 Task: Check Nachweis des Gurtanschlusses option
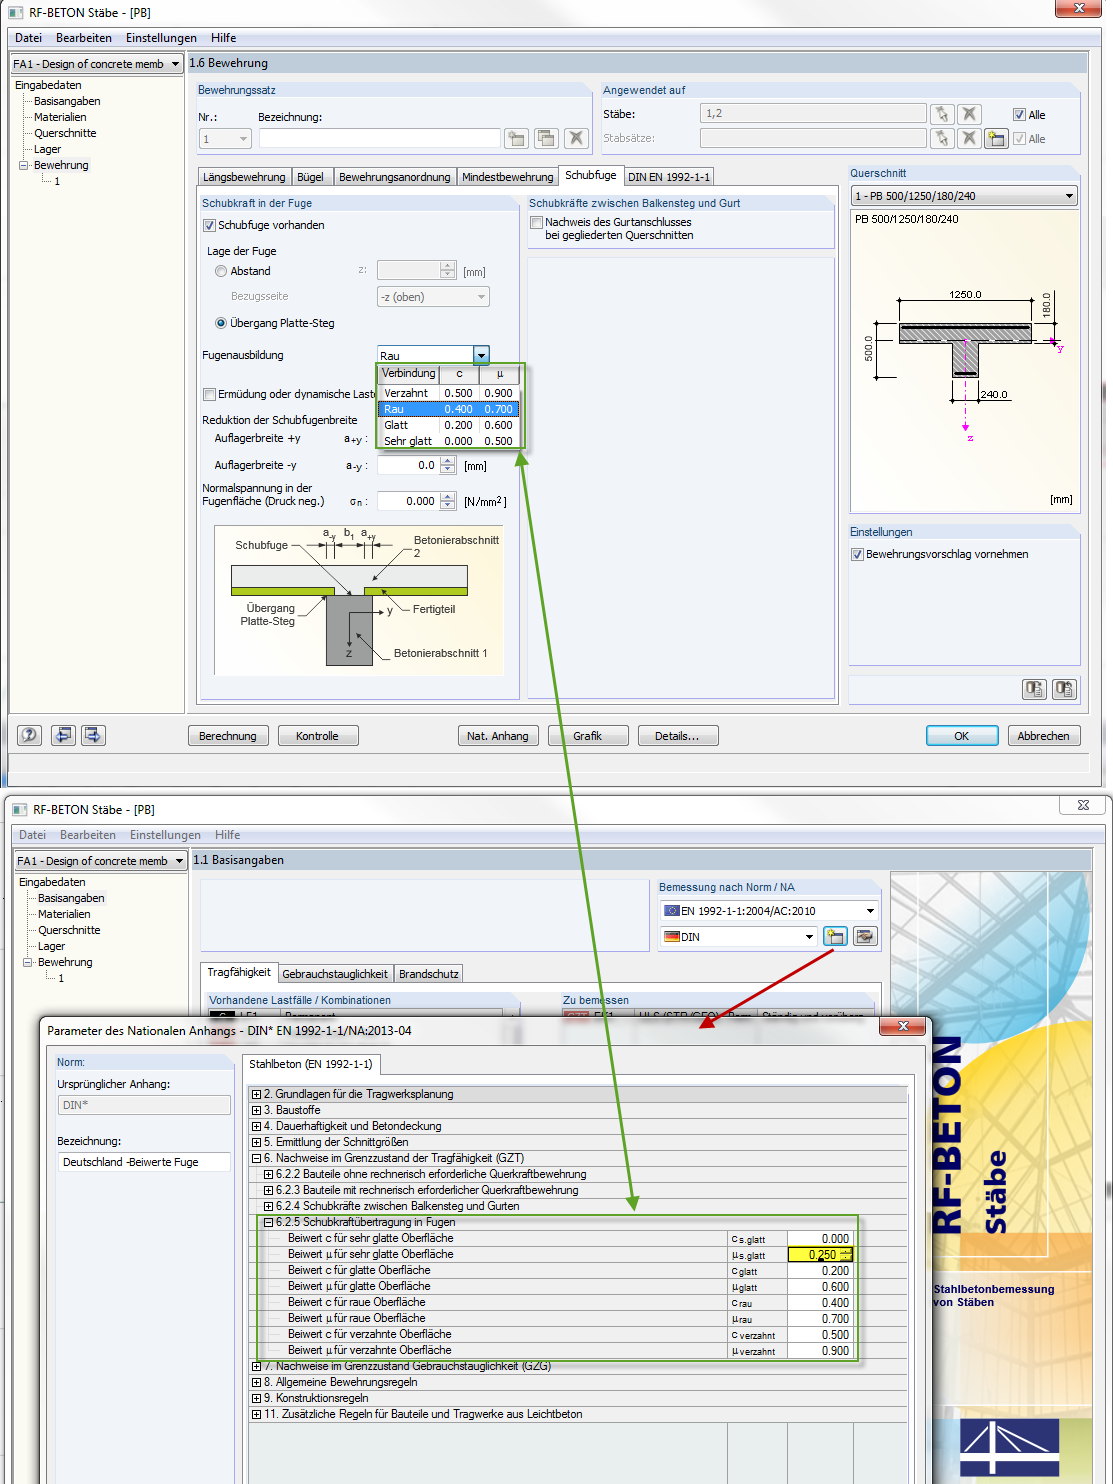click(537, 222)
